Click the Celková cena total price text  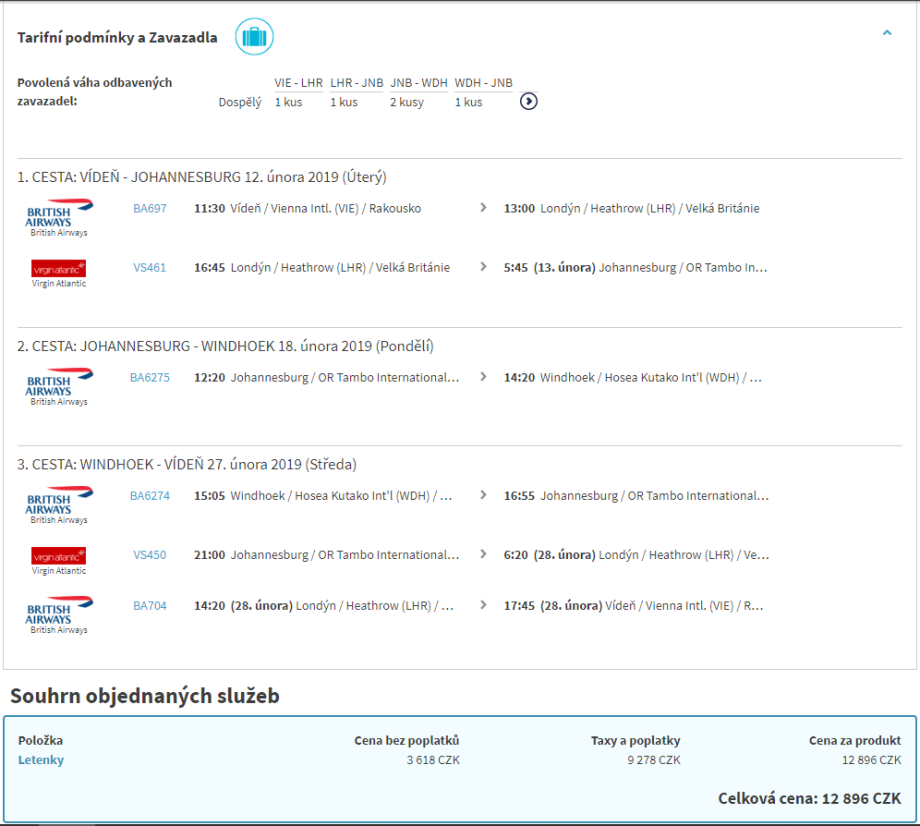point(809,798)
